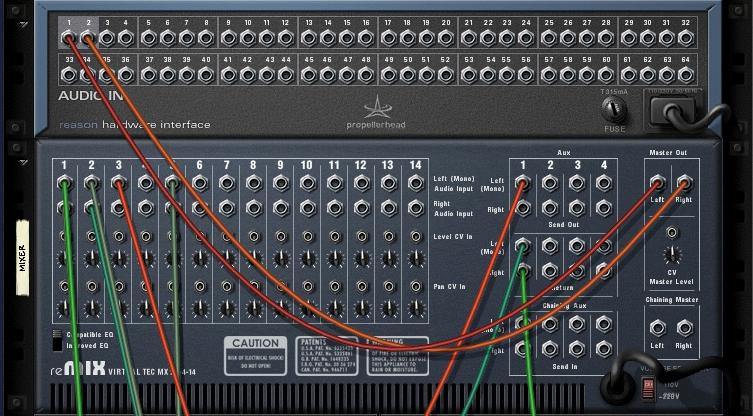Viewport: 753px width, 416px height.
Task: Click the MIXER tape name label
Action: coord(23,257)
